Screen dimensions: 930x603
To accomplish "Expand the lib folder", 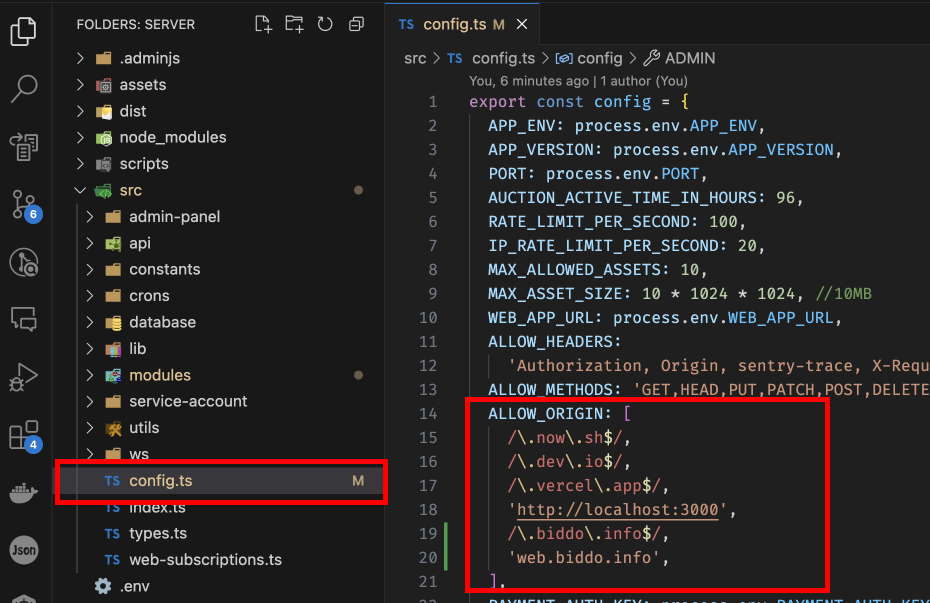I will click(x=90, y=349).
